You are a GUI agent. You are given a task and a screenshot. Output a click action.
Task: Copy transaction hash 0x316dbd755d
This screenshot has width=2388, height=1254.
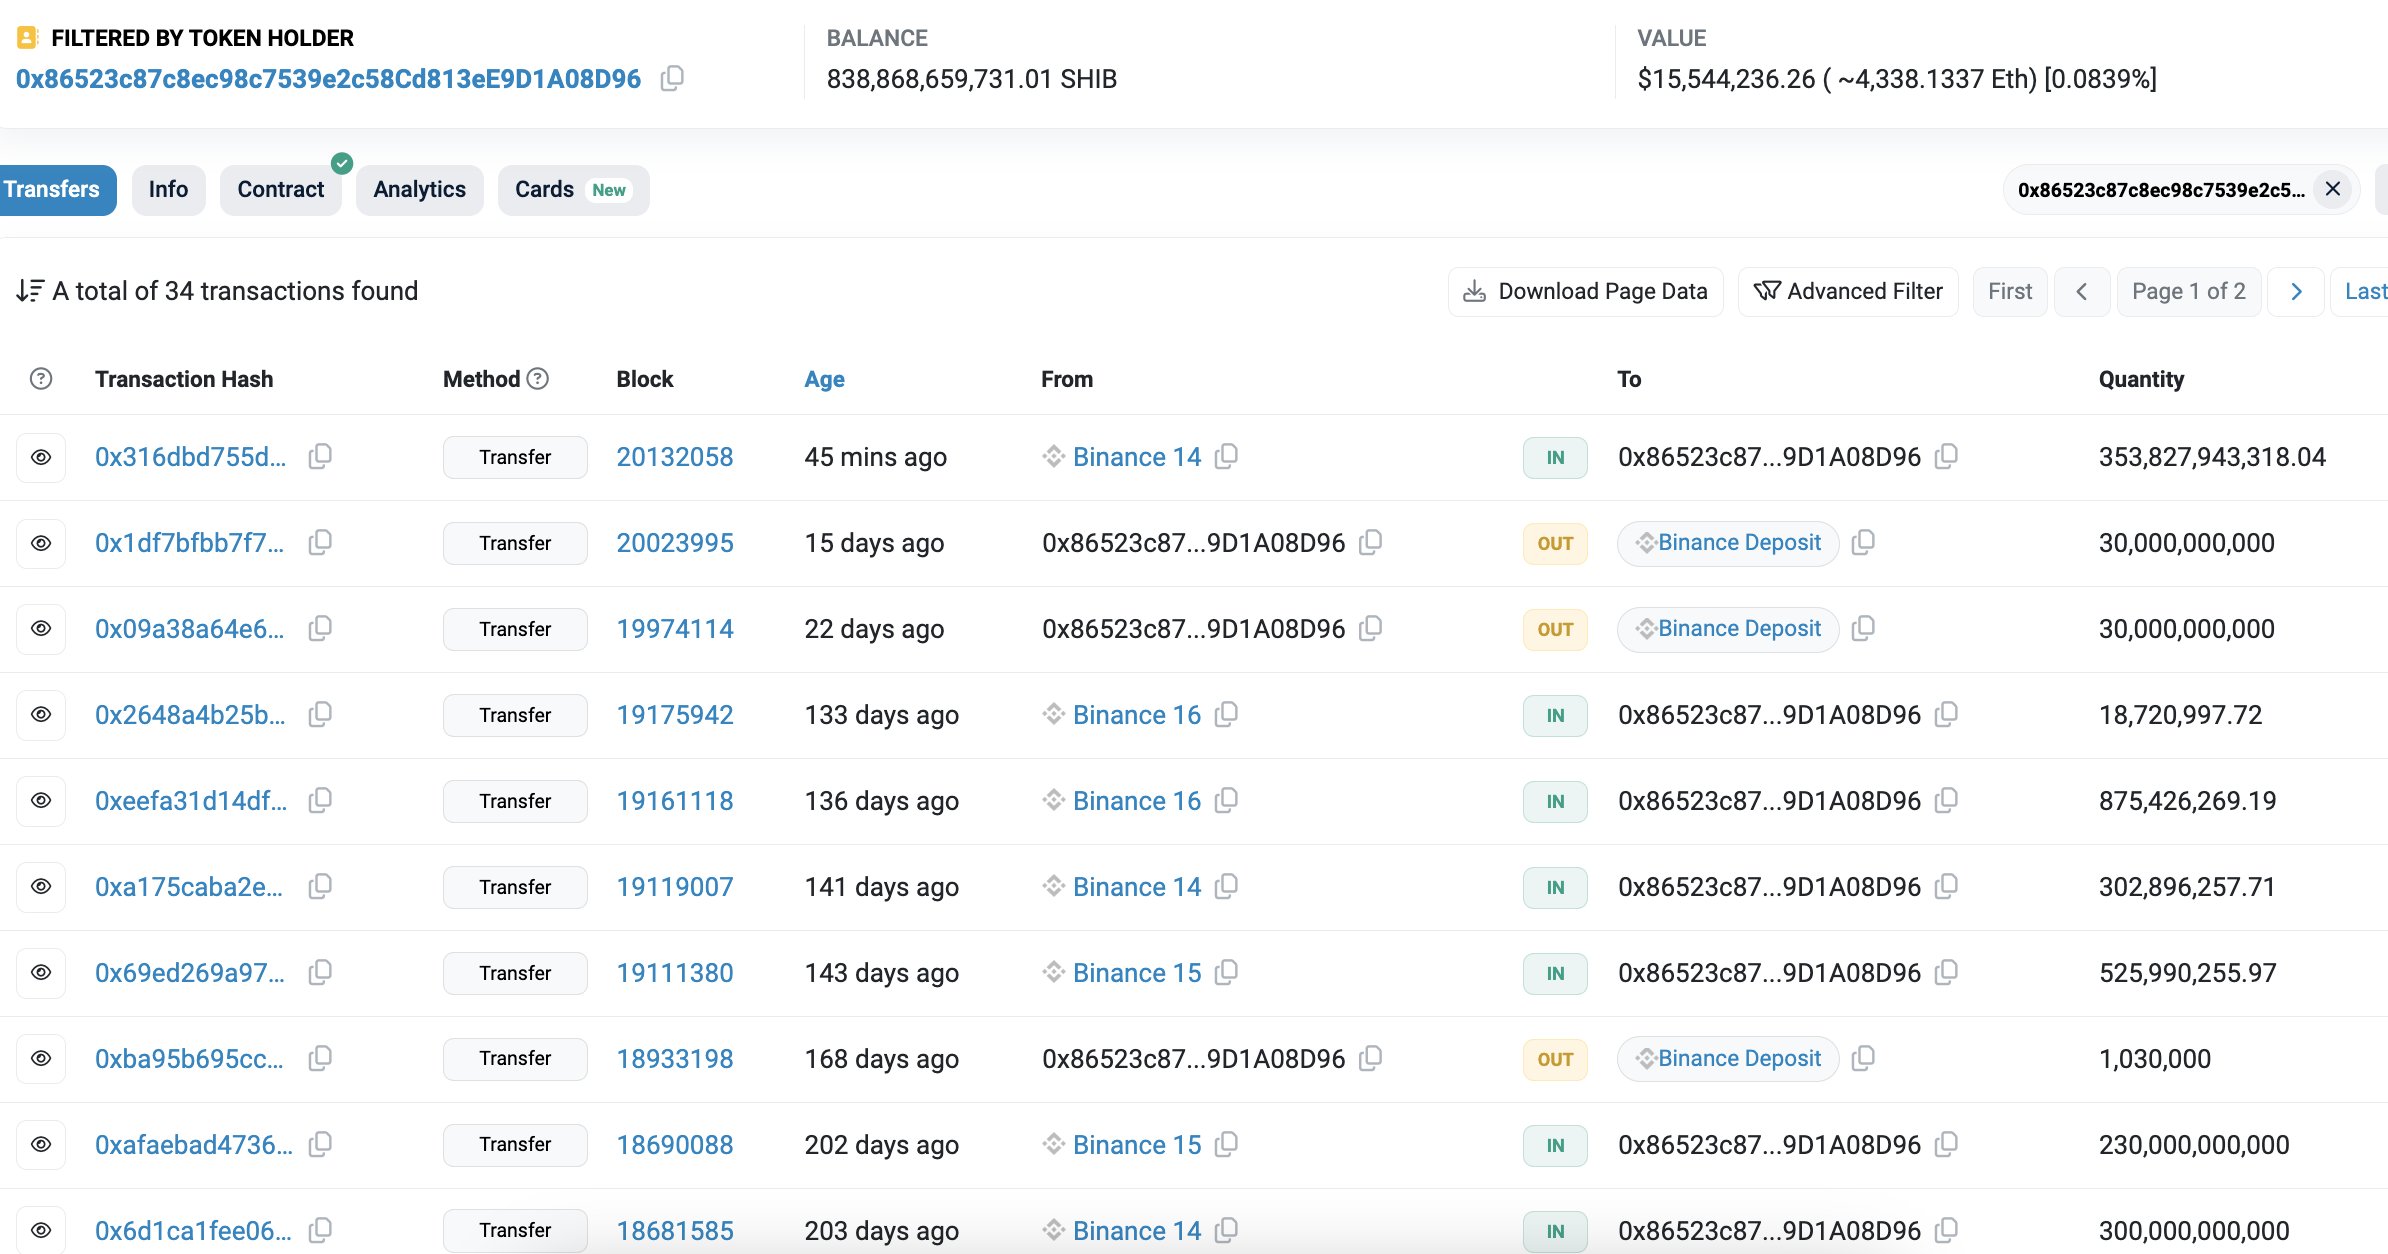tap(320, 457)
